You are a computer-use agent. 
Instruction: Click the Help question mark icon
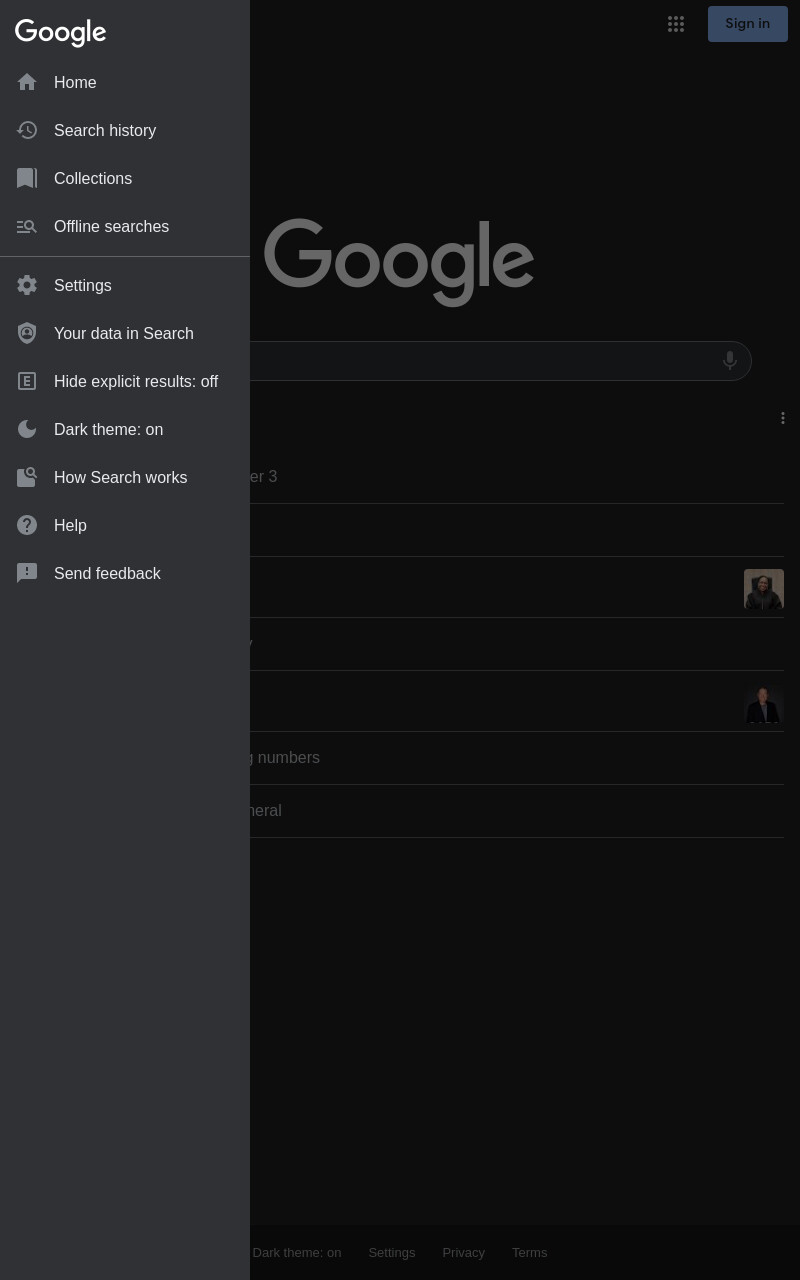point(27,525)
